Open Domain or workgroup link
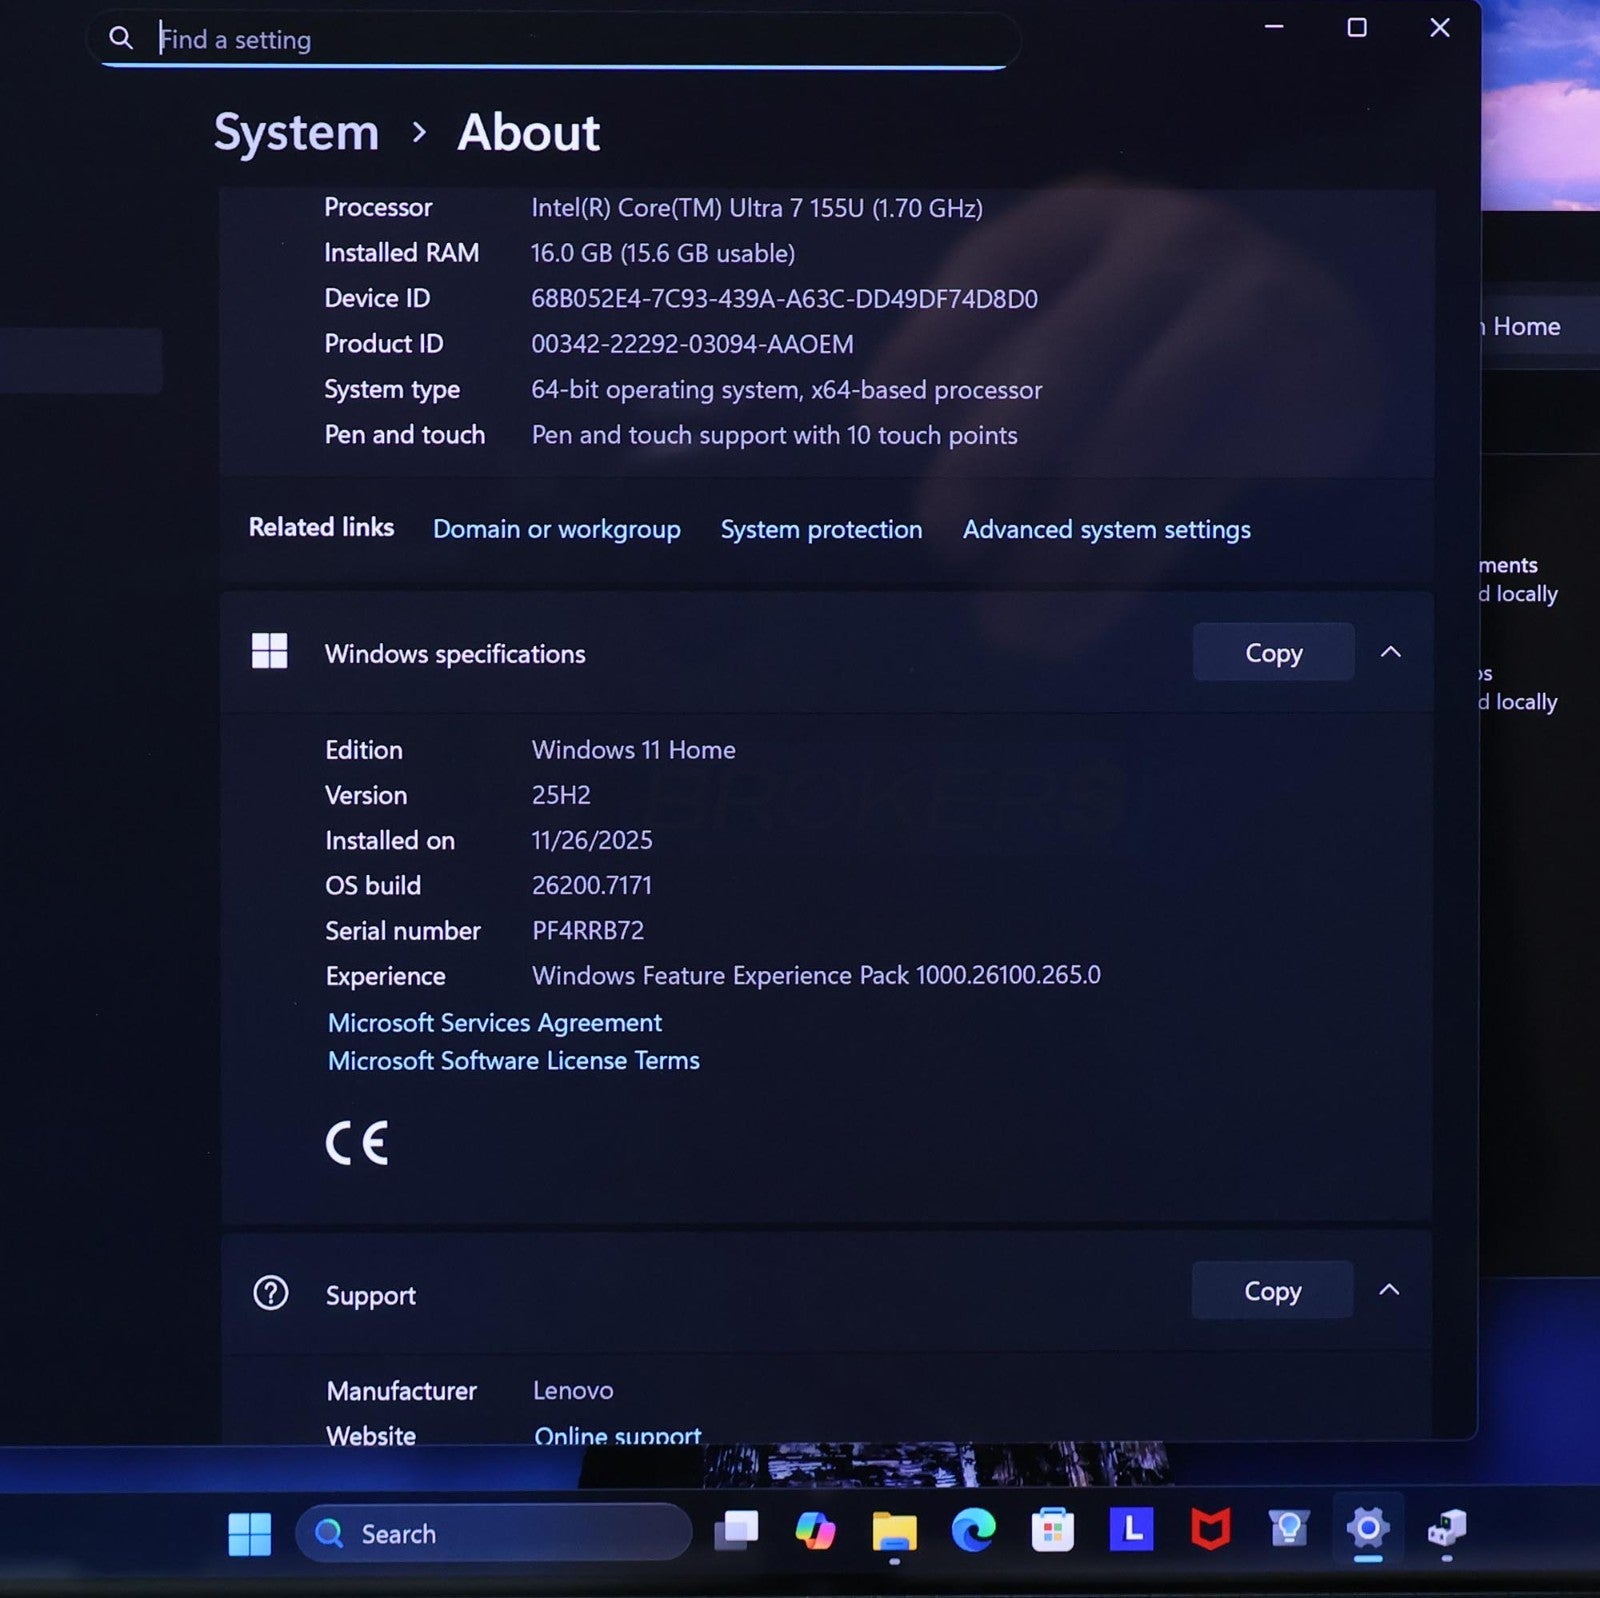This screenshot has height=1598, width=1600. [x=556, y=529]
